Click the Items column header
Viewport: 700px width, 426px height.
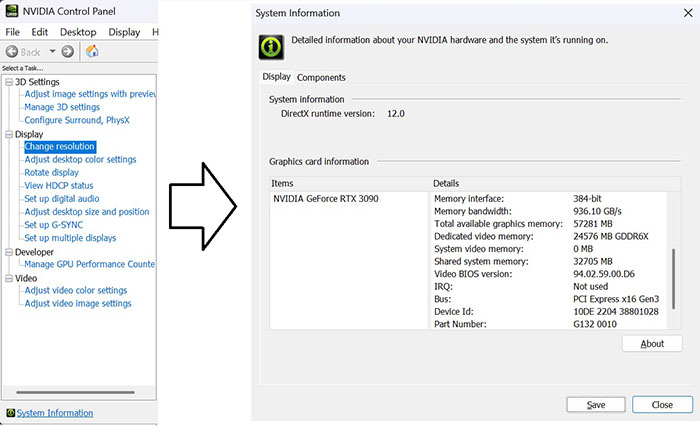click(348, 184)
